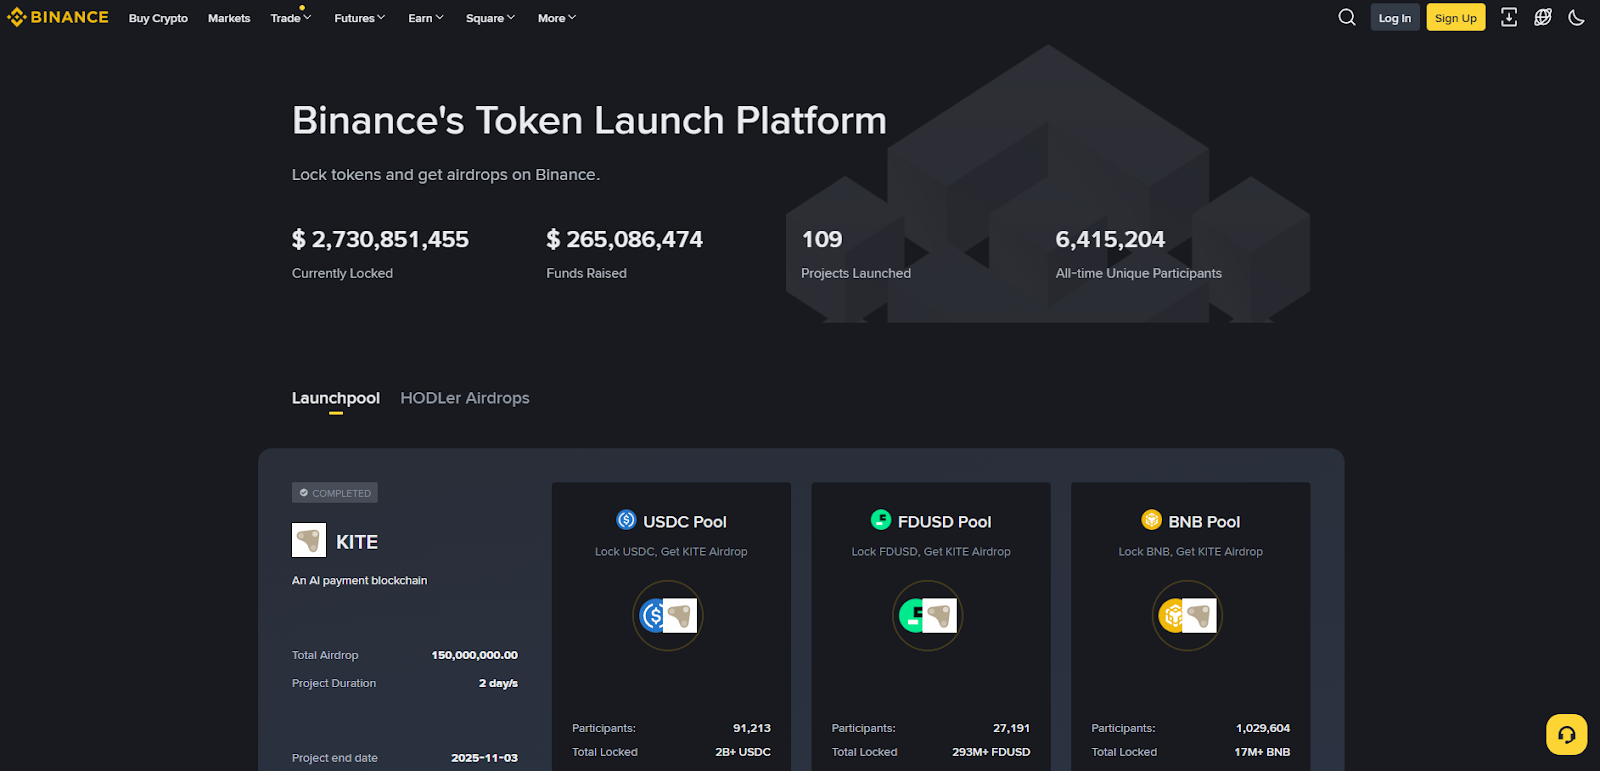The height and width of the screenshot is (771, 1600).
Task: Toggle dark mode moon icon
Action: tap(1577, 17)
